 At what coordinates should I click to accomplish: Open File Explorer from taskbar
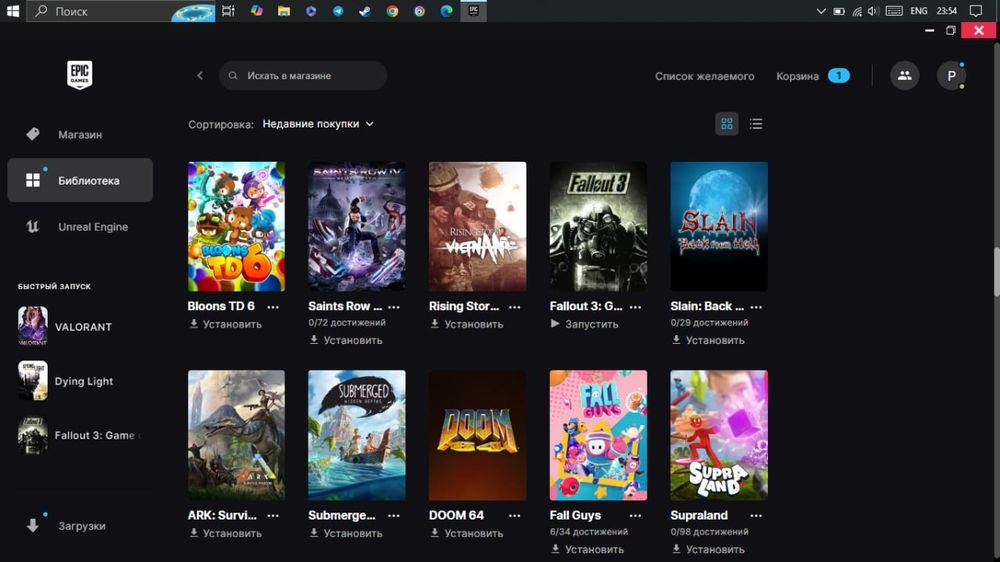284,11
